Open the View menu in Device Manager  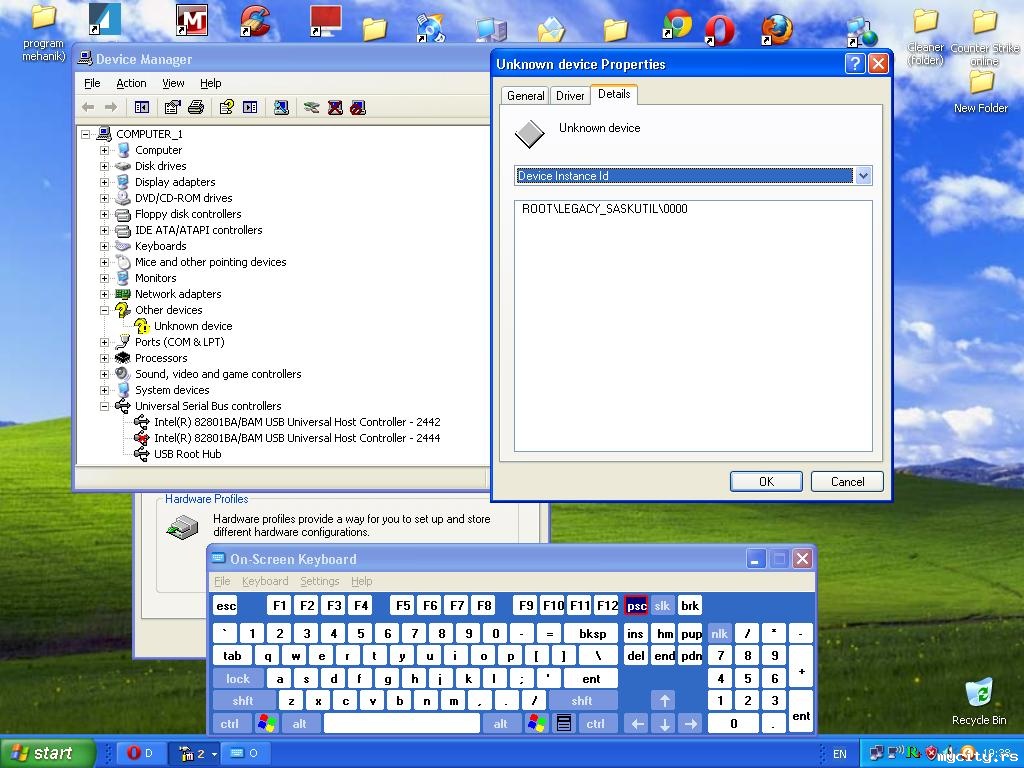point(173,83)
